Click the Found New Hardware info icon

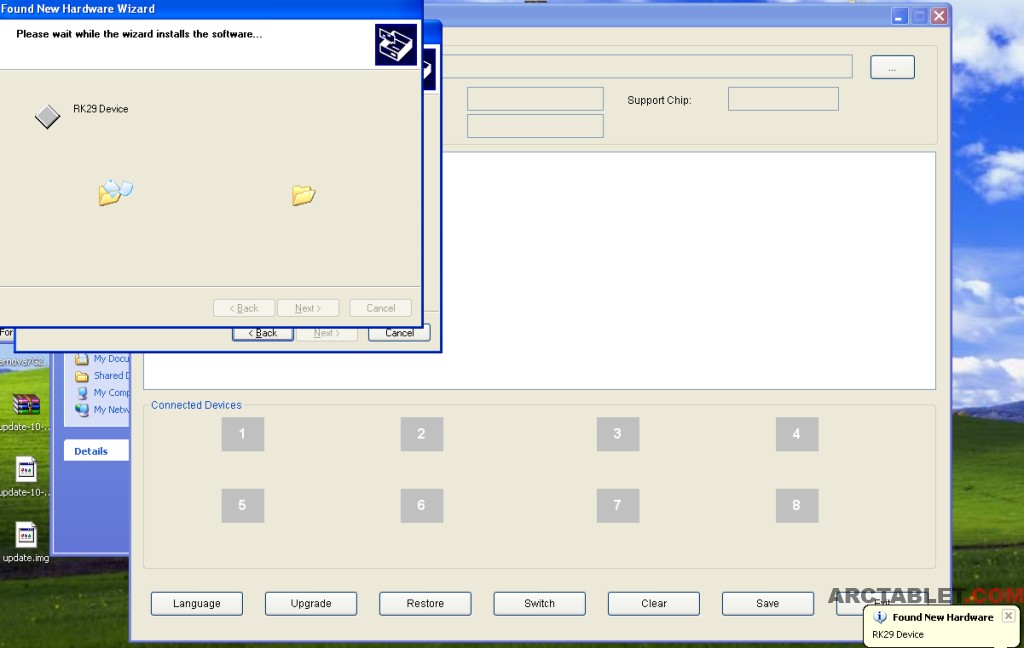880,617
